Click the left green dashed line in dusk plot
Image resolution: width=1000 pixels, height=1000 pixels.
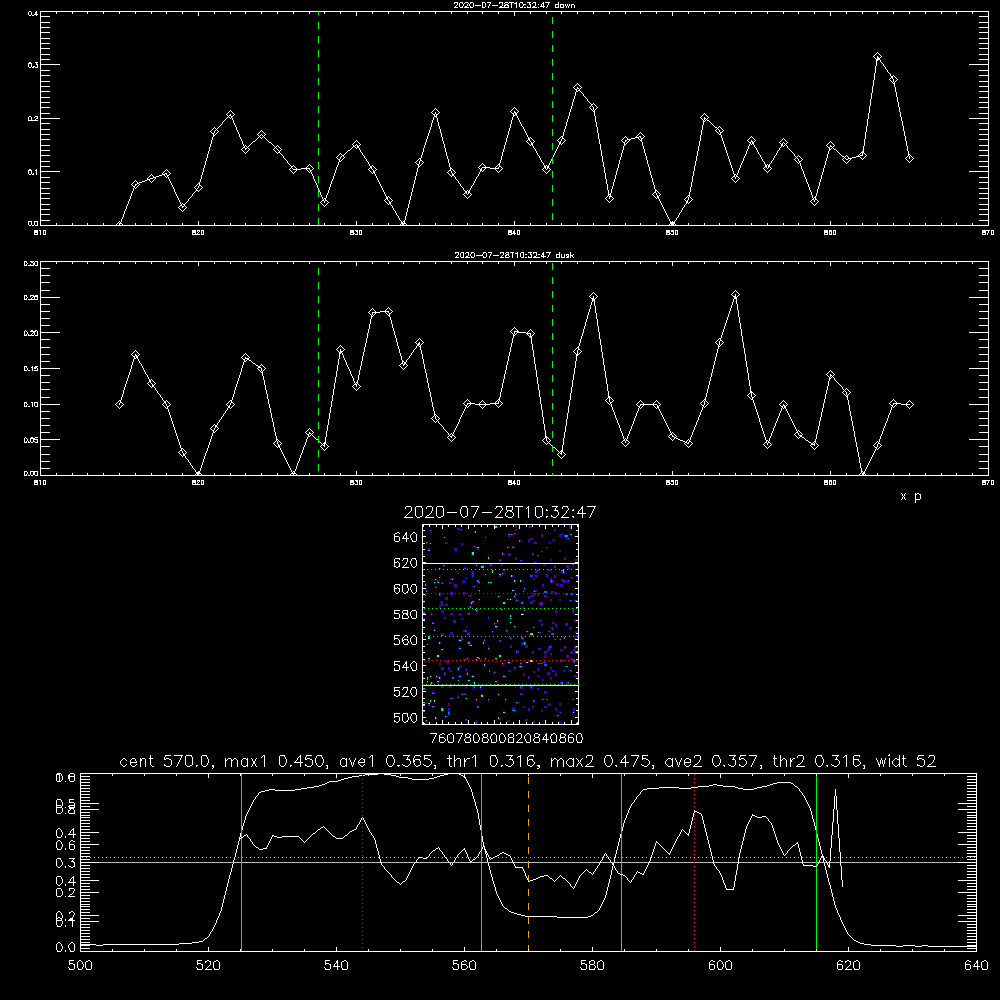point(318,369)
